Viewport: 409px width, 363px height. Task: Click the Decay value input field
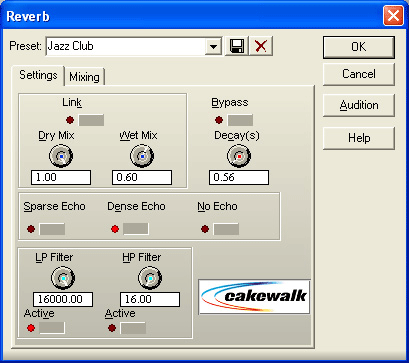239,177
